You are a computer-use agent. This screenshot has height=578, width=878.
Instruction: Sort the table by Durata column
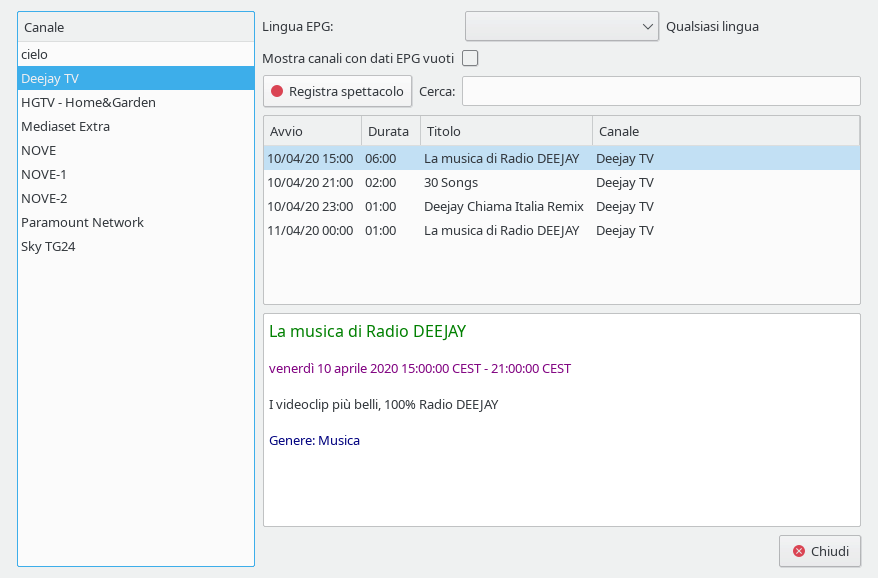pos(391,131)
